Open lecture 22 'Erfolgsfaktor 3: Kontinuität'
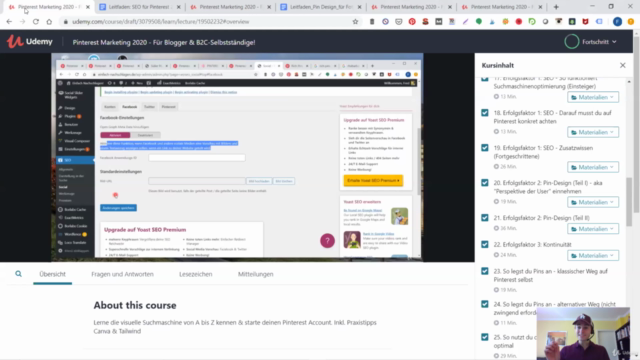Viewport: 640px width, 360px height. pyautogui.click(x=532, y=244)
